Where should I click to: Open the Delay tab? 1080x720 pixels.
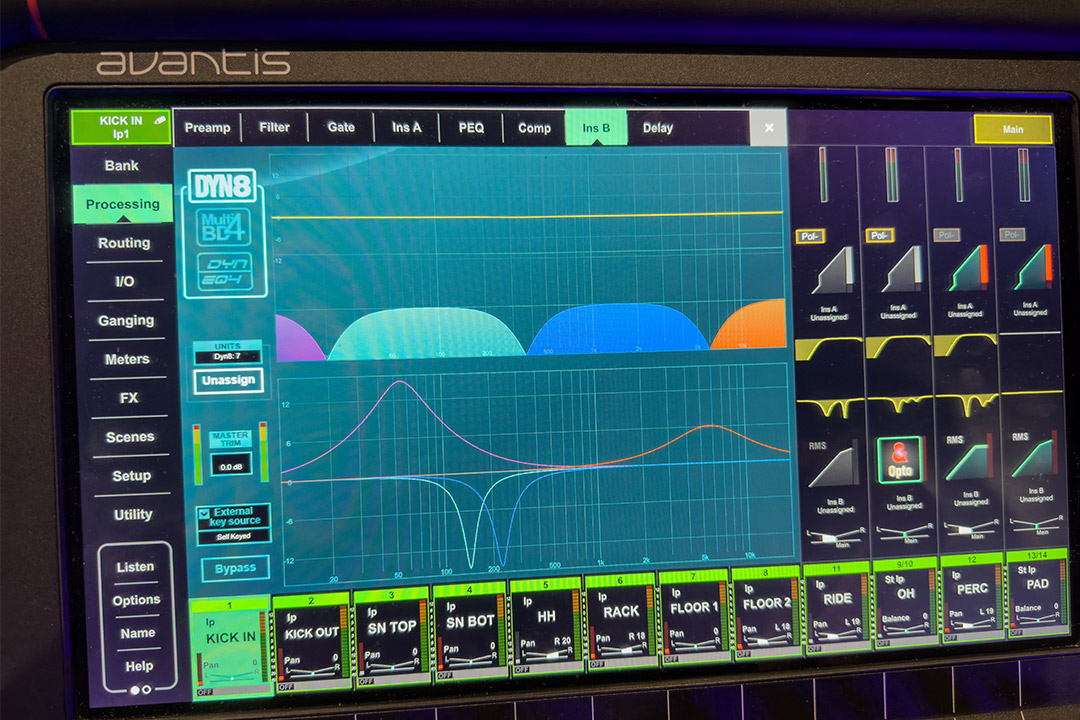(658, 127)
